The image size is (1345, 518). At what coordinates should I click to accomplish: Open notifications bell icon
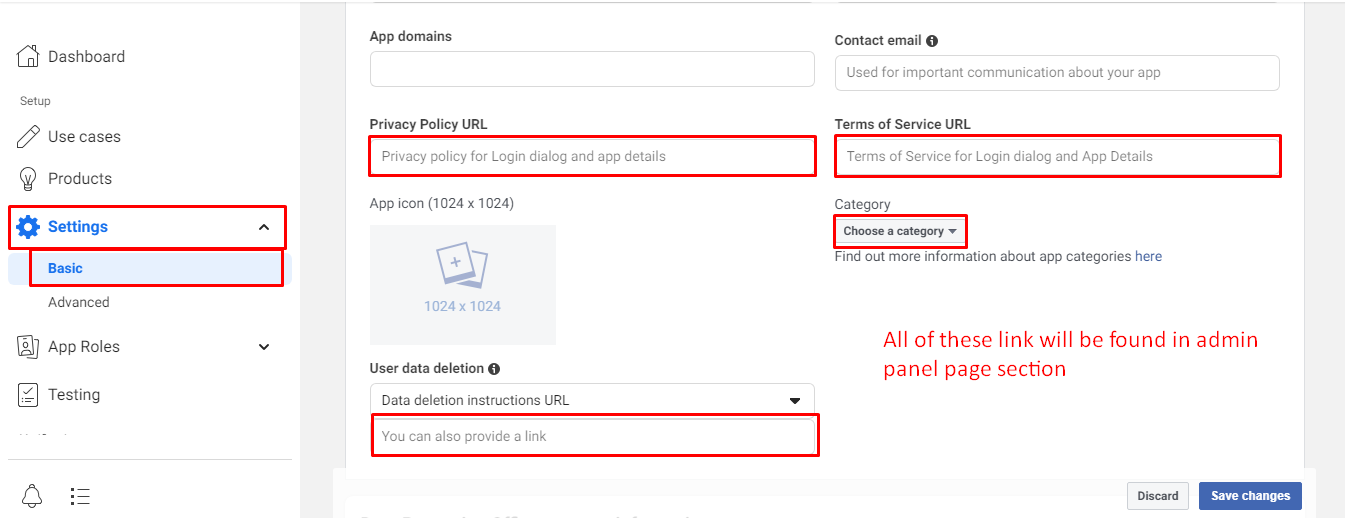pyautogui.click(x=32, y=495)
